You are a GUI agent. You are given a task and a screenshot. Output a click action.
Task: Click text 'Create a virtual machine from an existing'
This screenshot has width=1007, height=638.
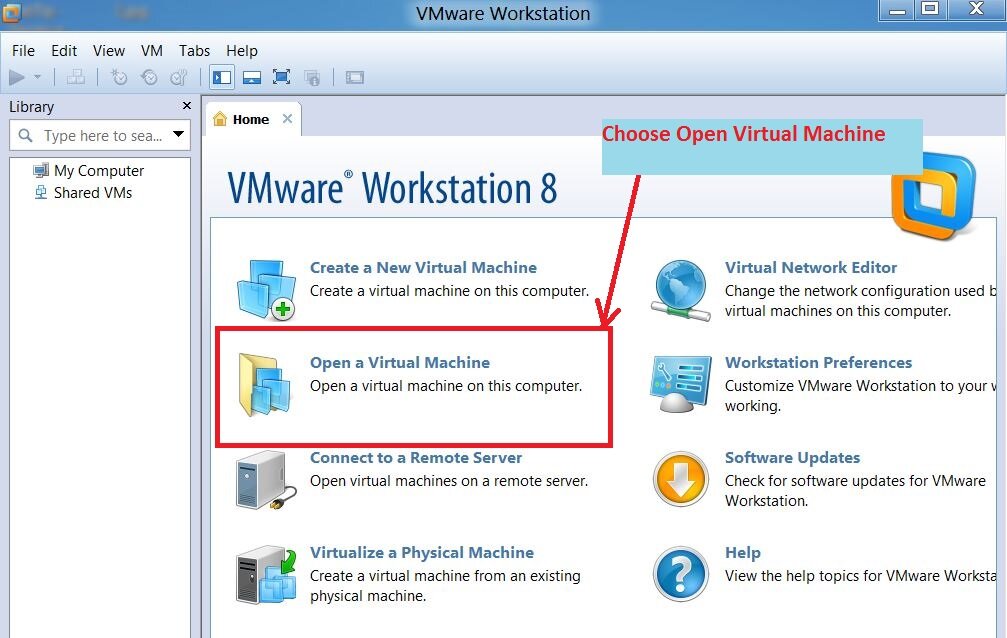pos(445,576)
